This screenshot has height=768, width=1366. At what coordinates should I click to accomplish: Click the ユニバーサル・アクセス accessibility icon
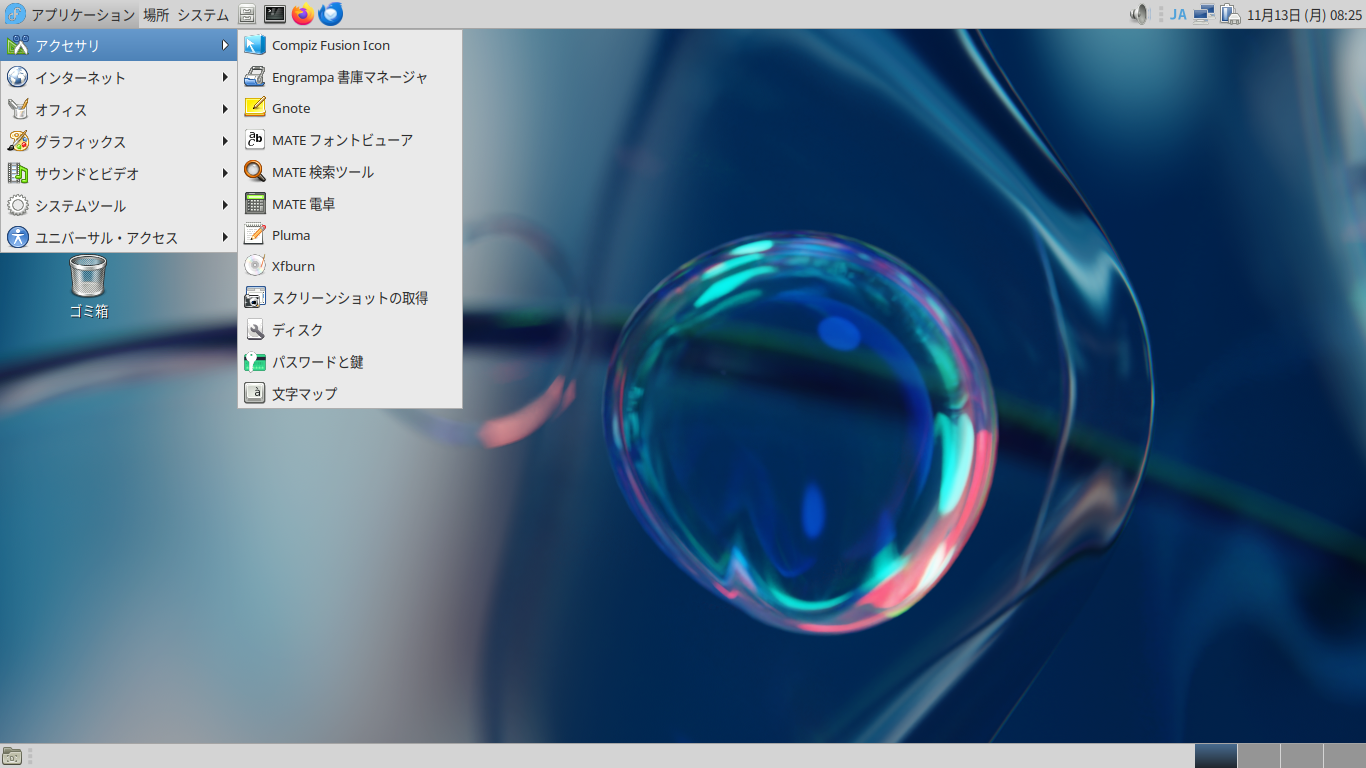coord(17,237)
